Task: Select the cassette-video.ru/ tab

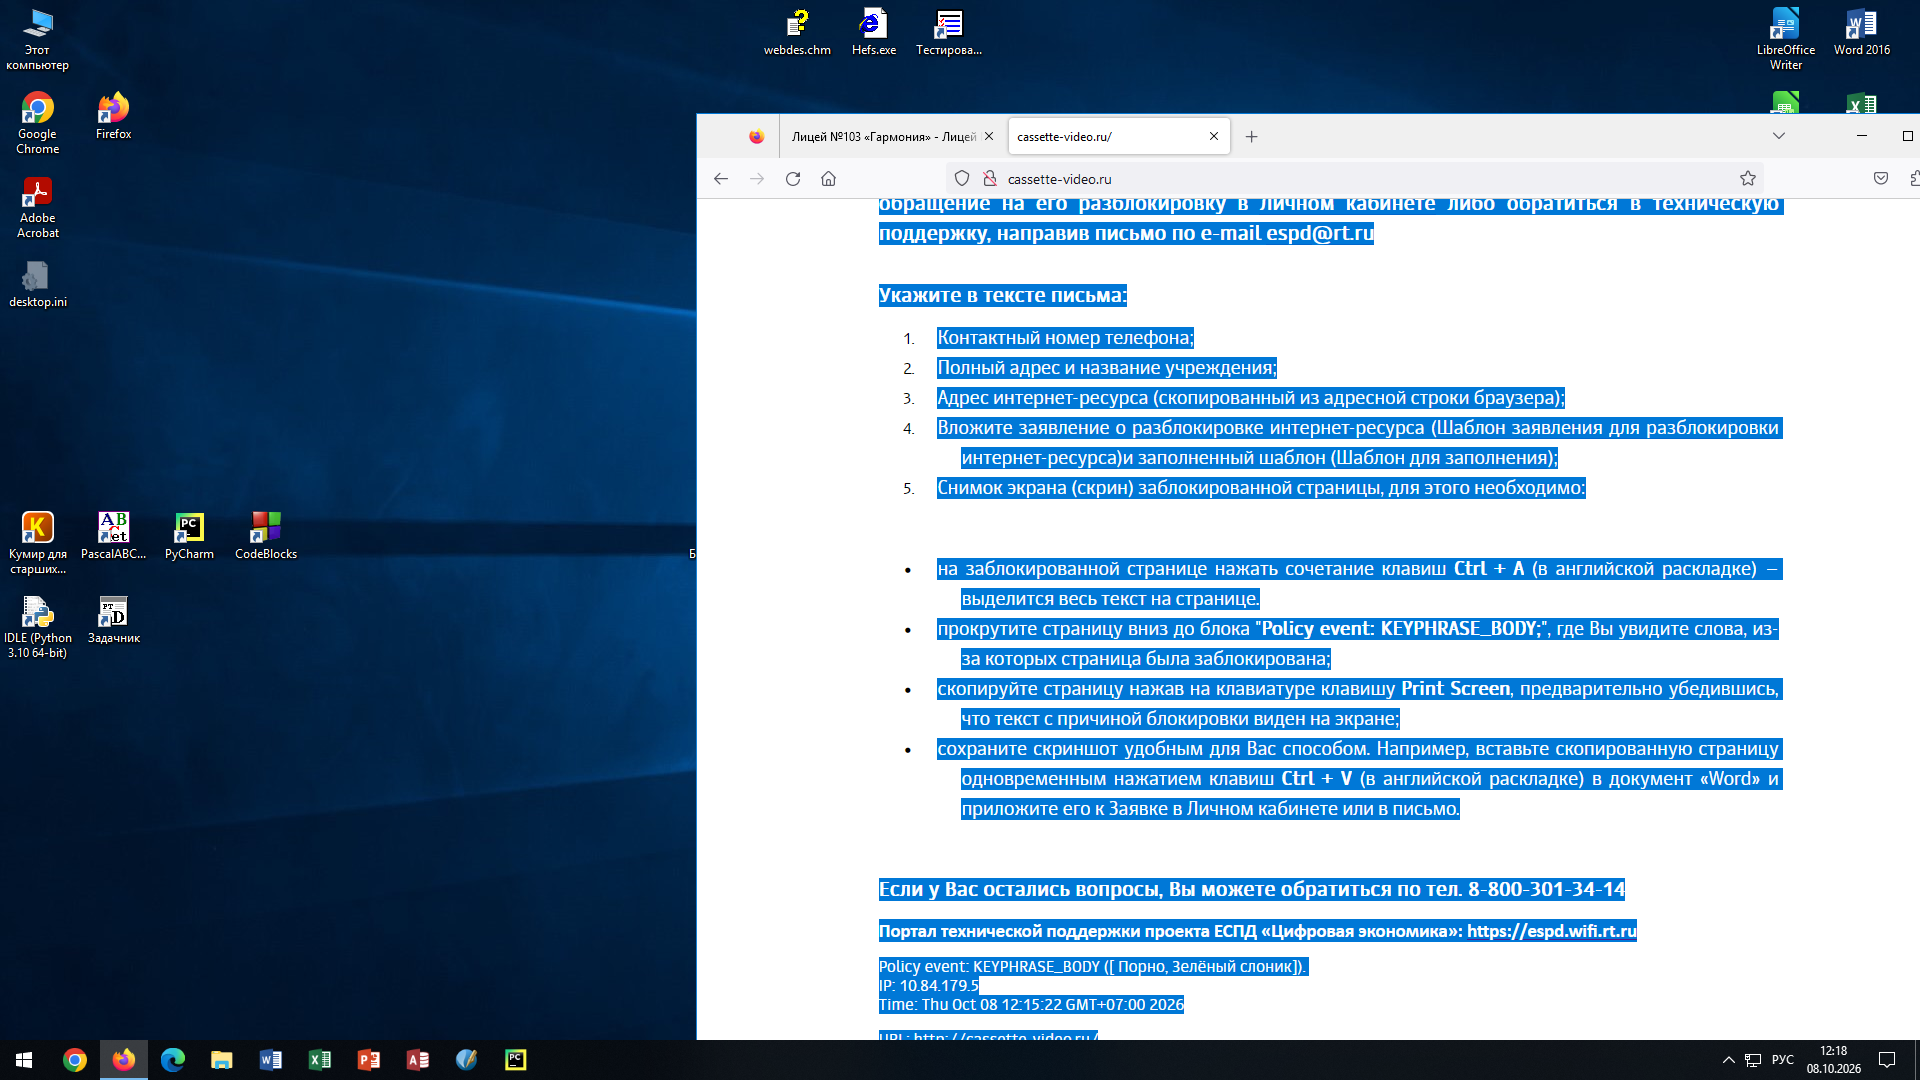Action: 1118,137
